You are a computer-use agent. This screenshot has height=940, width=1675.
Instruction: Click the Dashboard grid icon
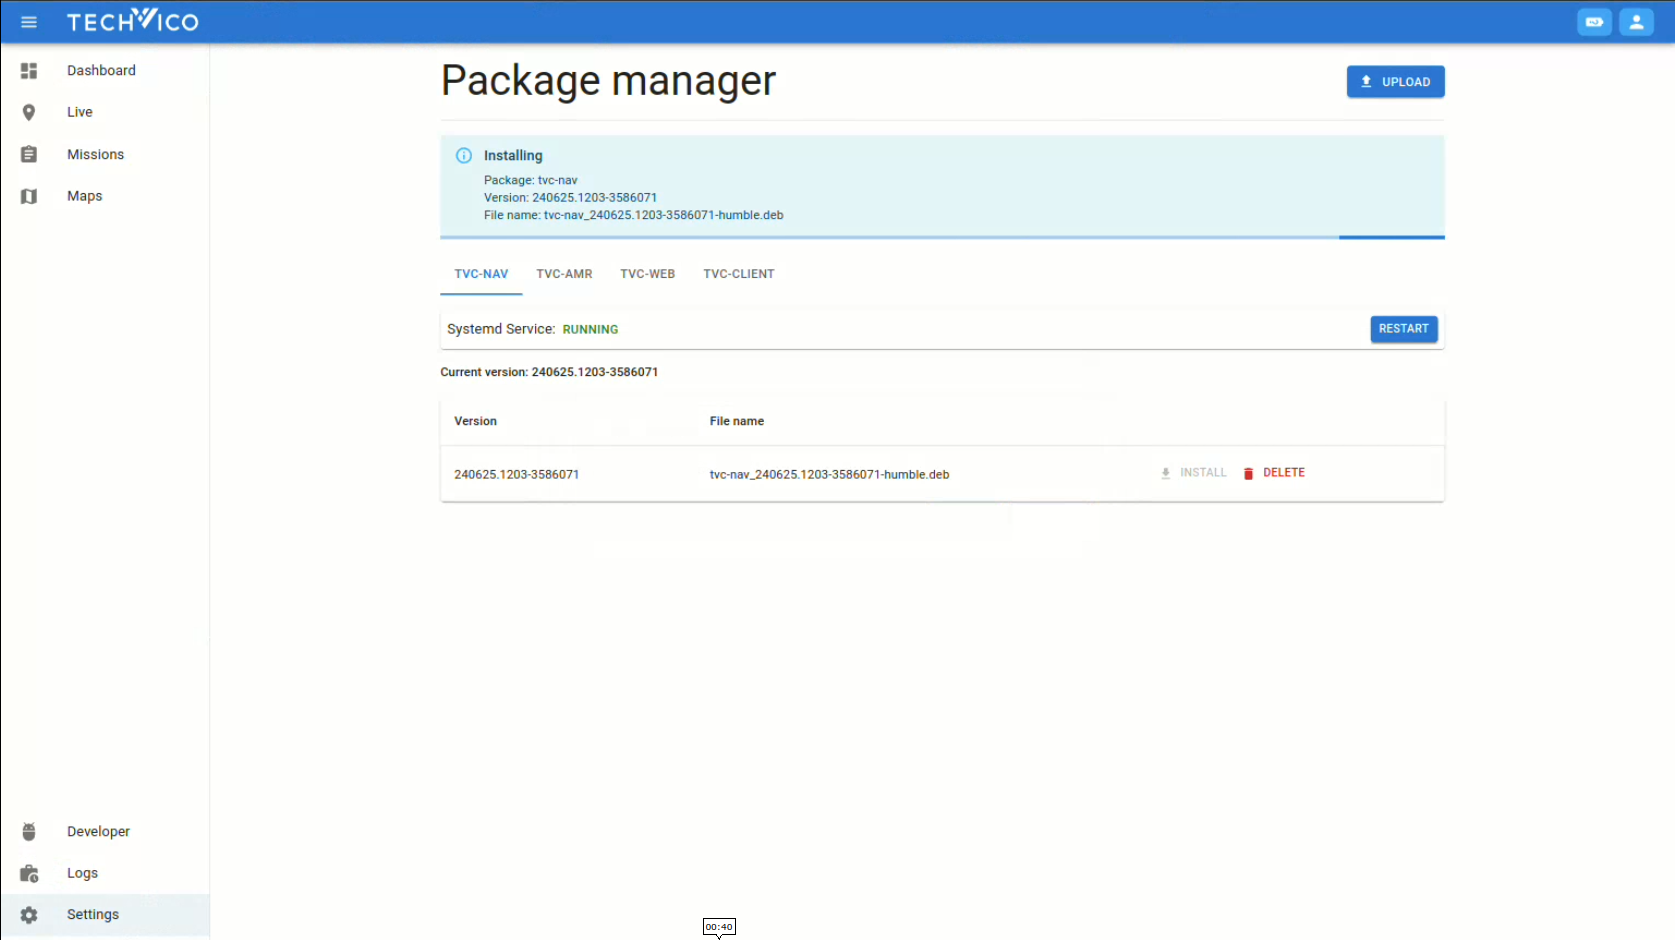(29, 71)
